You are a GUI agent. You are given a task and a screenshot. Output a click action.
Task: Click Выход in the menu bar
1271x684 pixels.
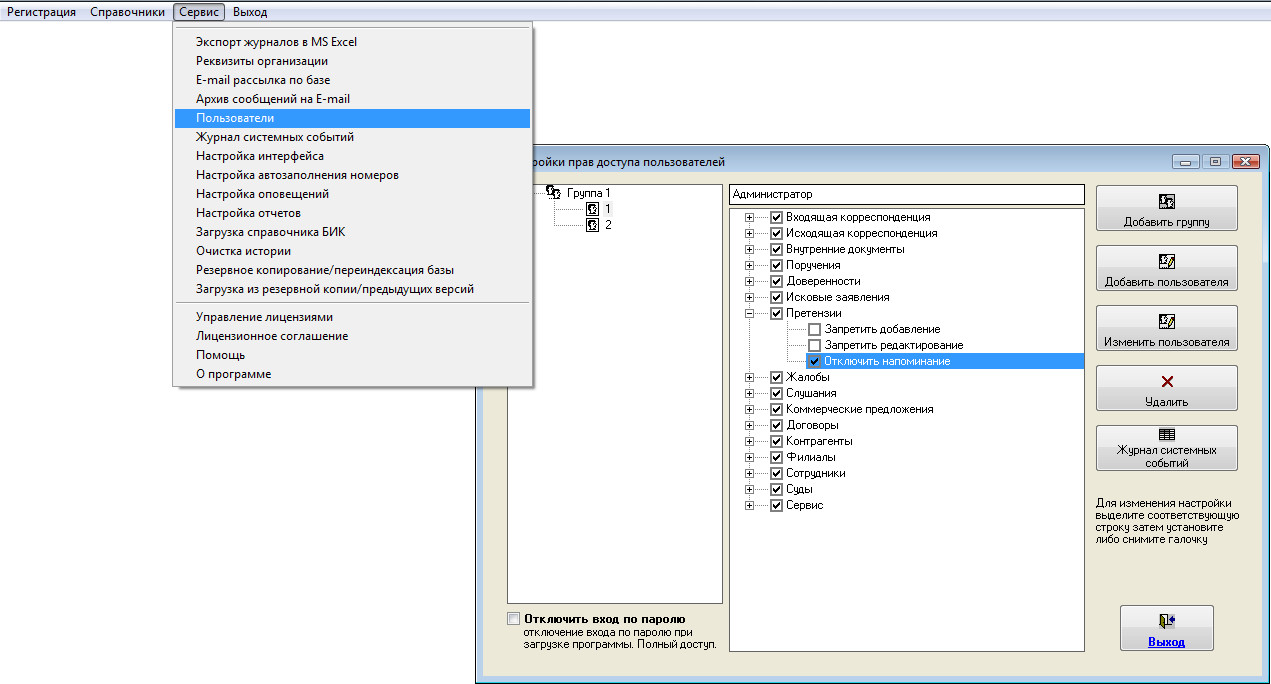(250, 12)
